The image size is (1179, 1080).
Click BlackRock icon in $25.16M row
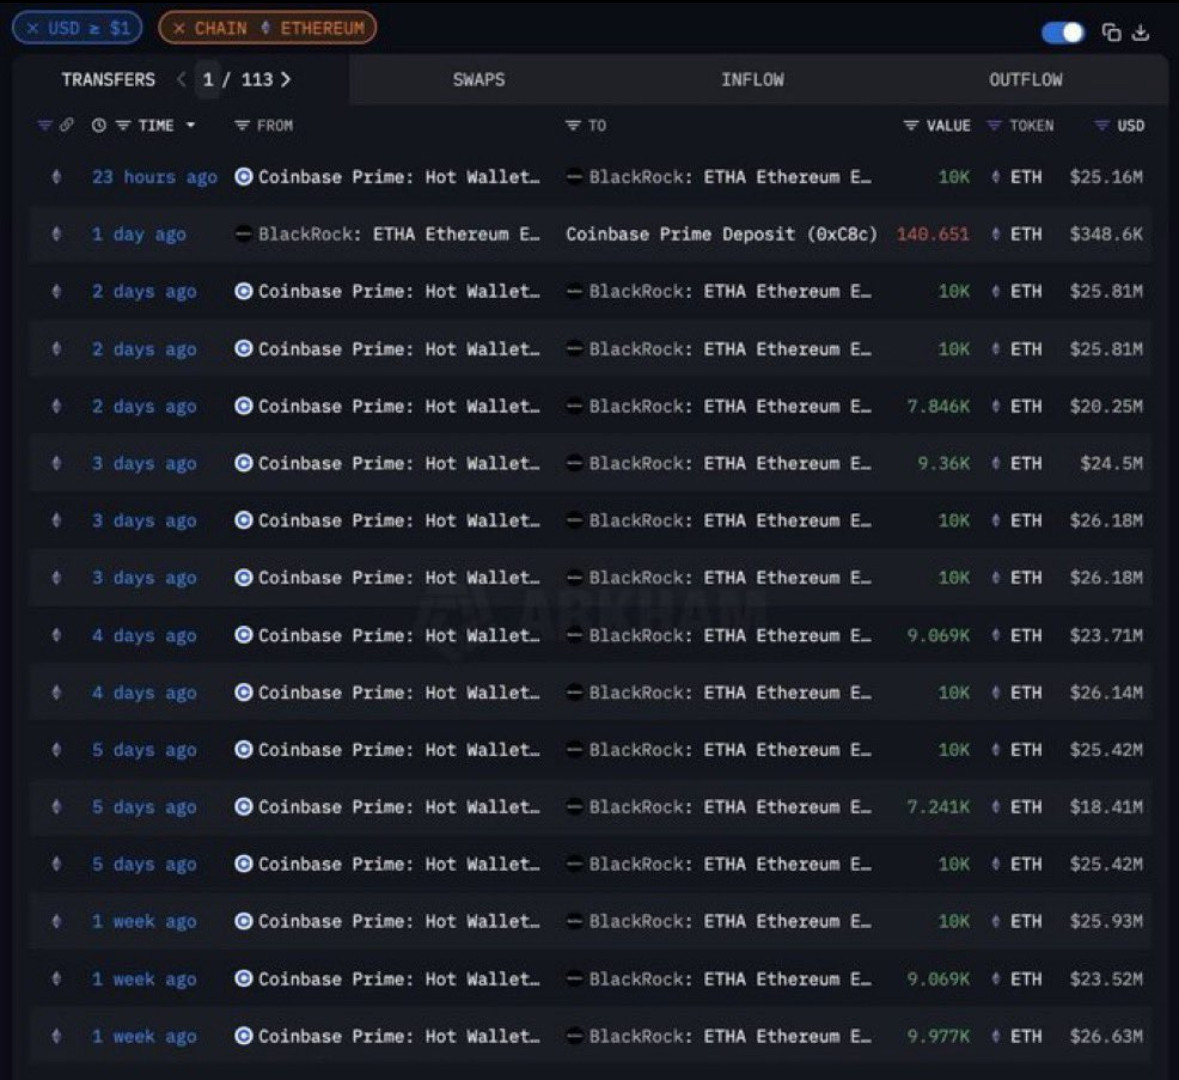[574, 177]
